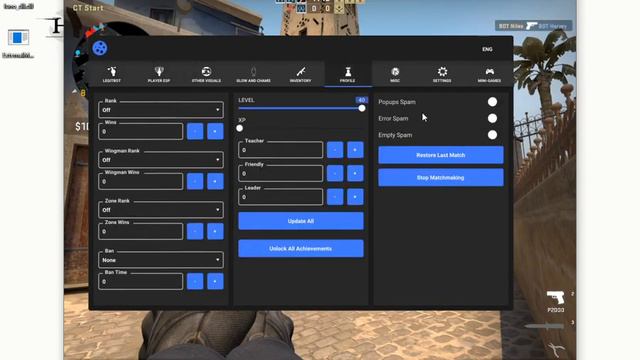The width and height of the screenshot is (640, 360).
Task: Click the Wingman Wins input field
Action: (140, 181)
